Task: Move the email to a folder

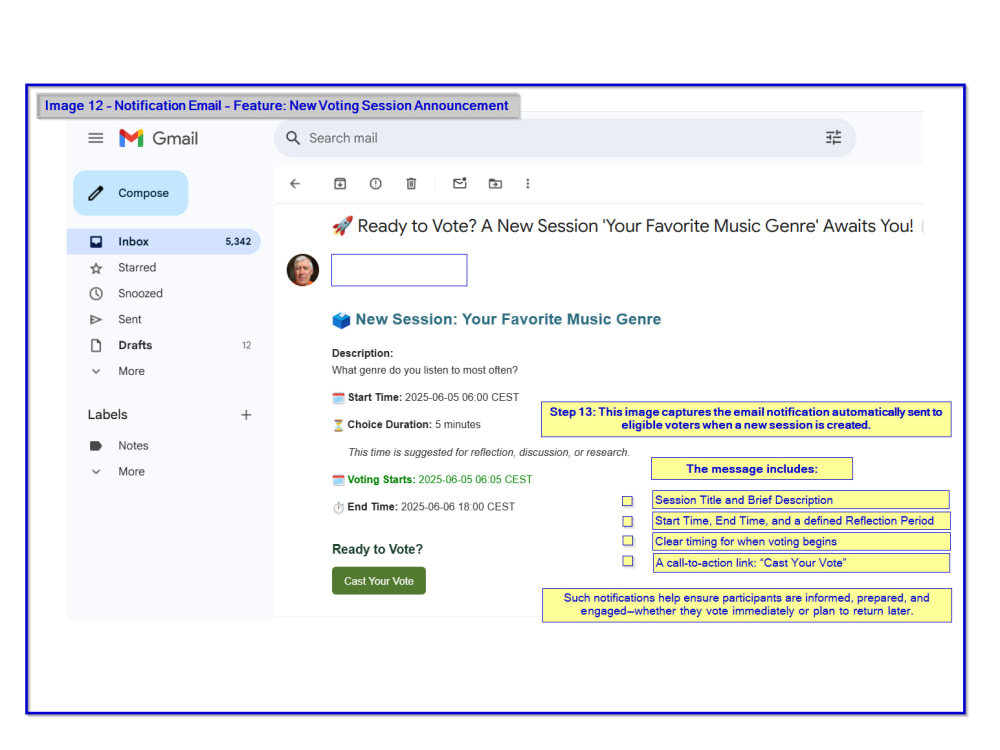Action: pos(496,184)
